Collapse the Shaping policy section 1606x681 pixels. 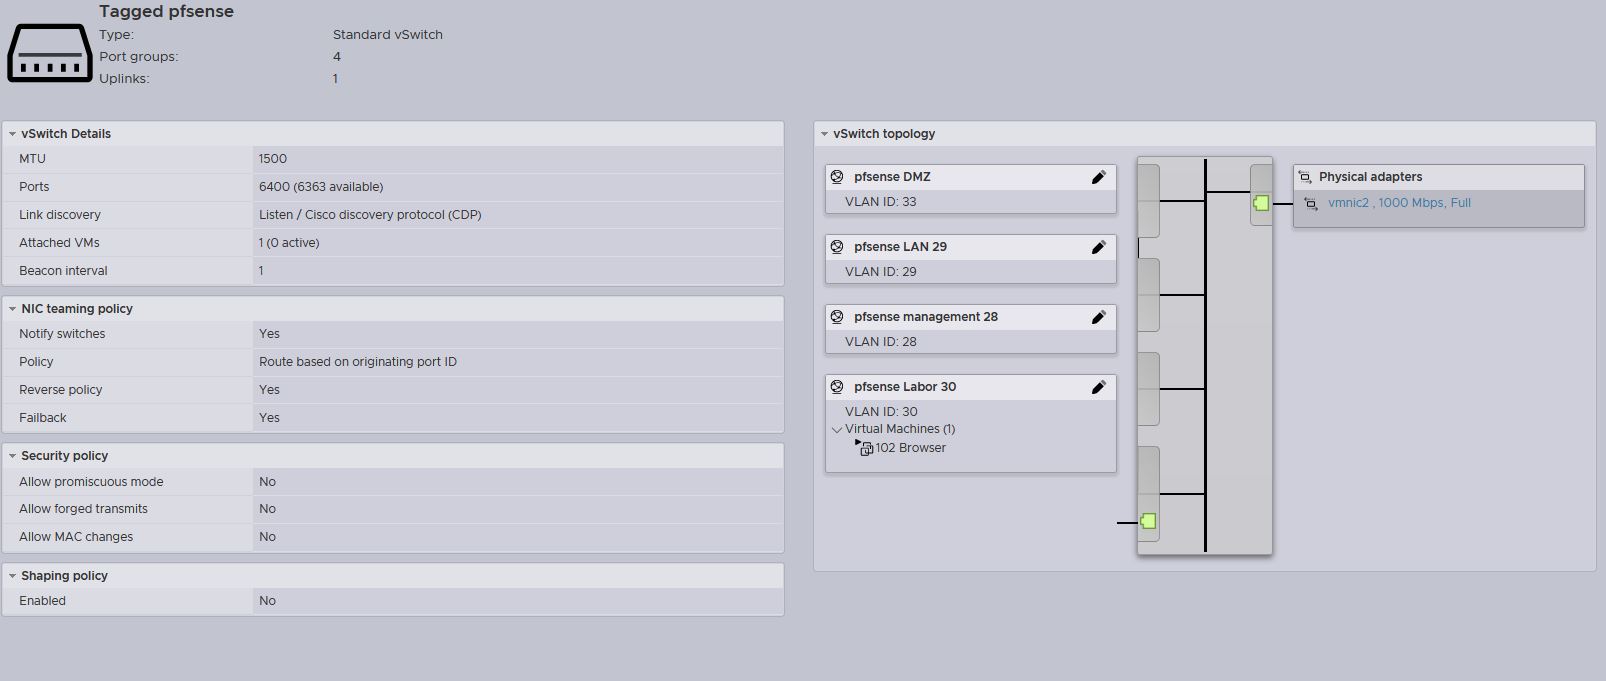[12, 576]
